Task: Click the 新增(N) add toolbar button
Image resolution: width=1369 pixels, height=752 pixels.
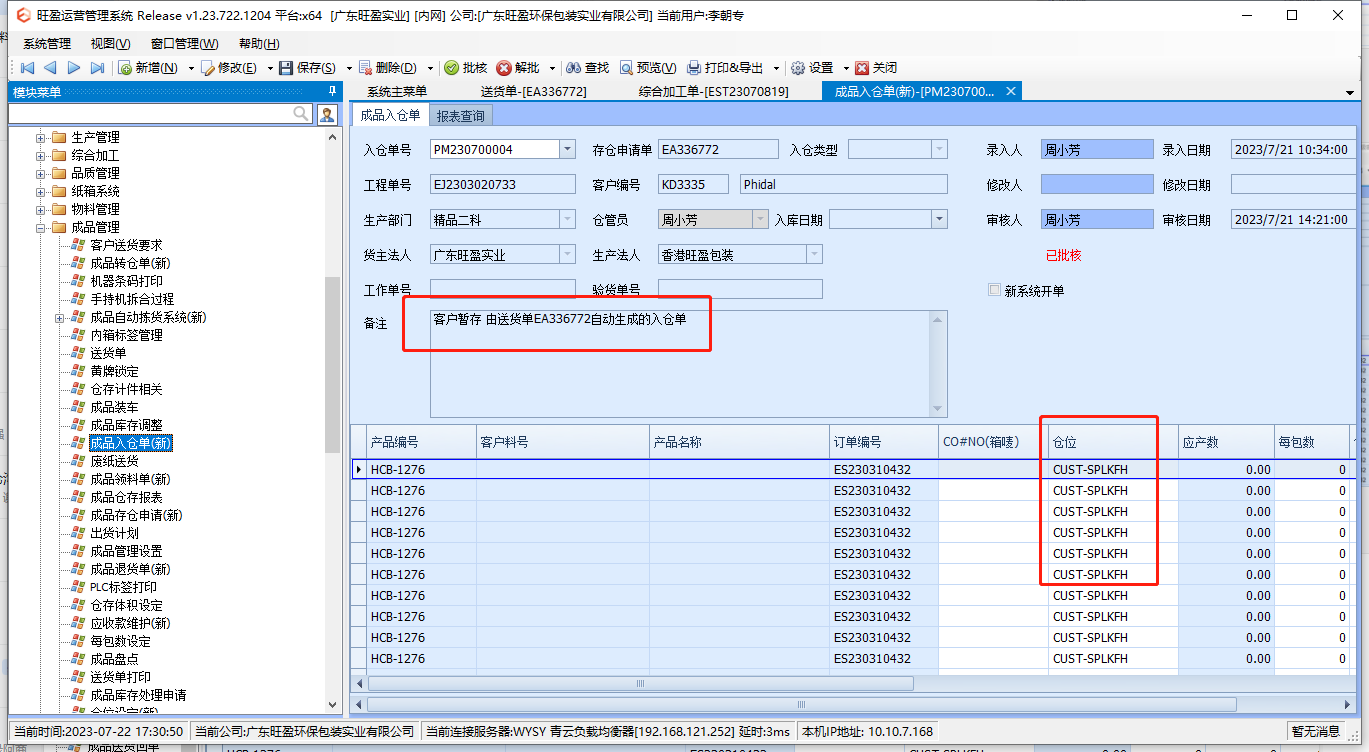Action: [x=148, y=68]
